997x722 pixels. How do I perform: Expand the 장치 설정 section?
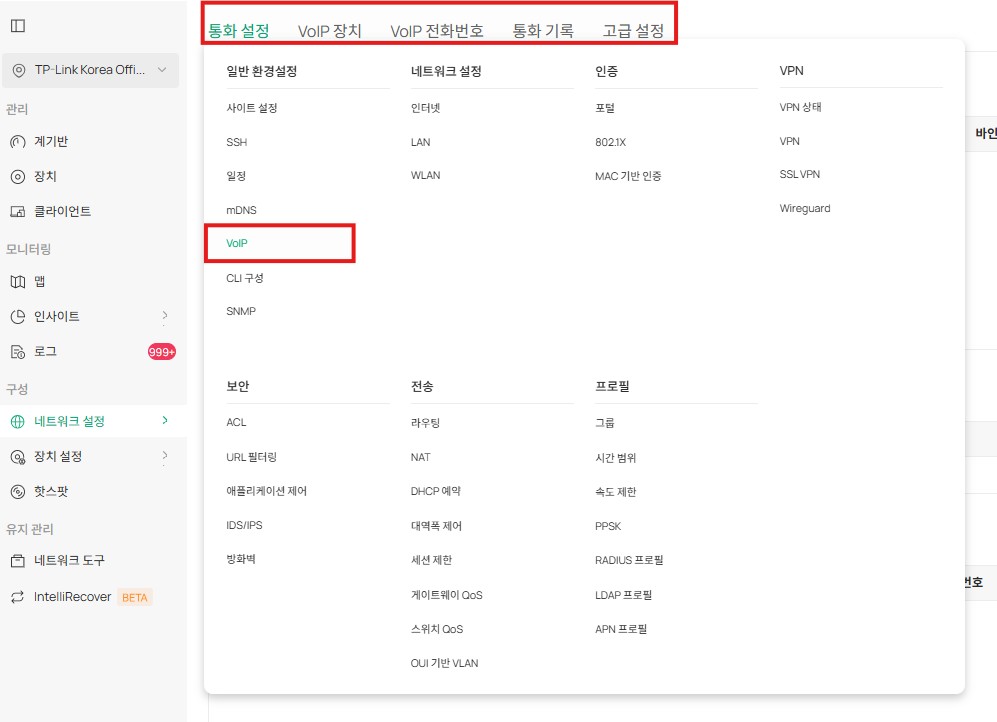click(x=60, y=456)
